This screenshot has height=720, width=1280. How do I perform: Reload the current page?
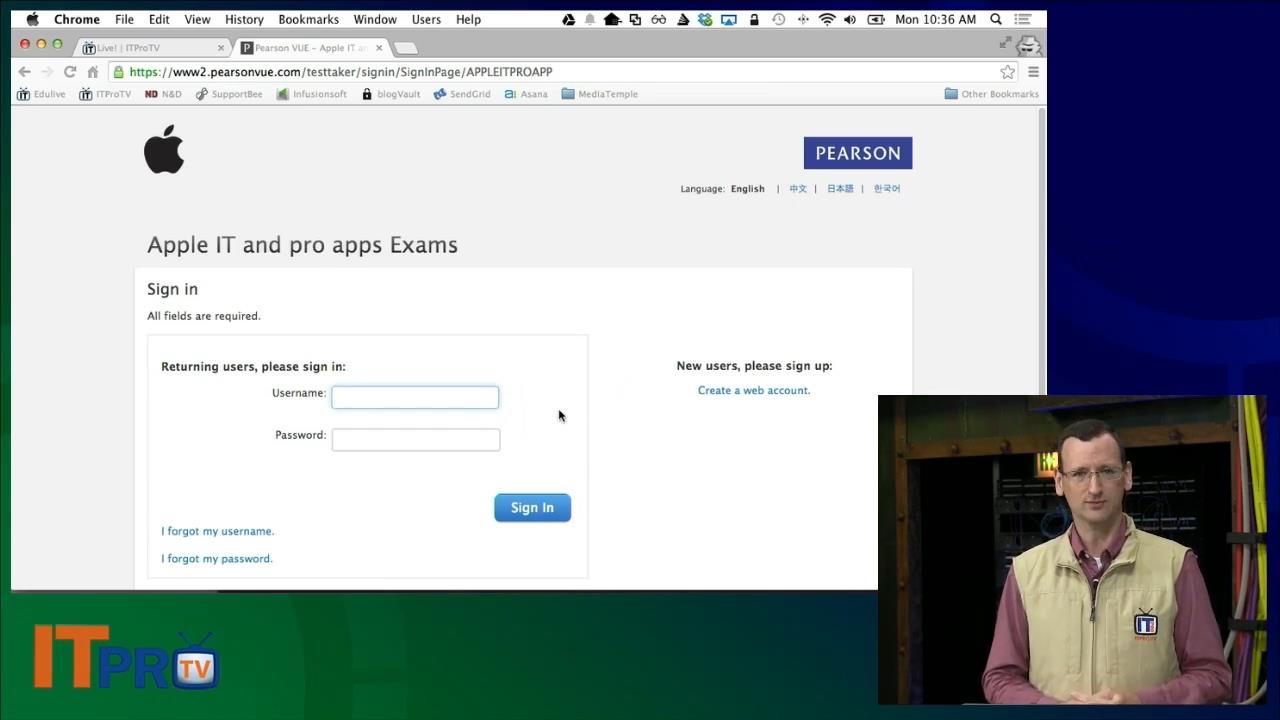point(70,72)
